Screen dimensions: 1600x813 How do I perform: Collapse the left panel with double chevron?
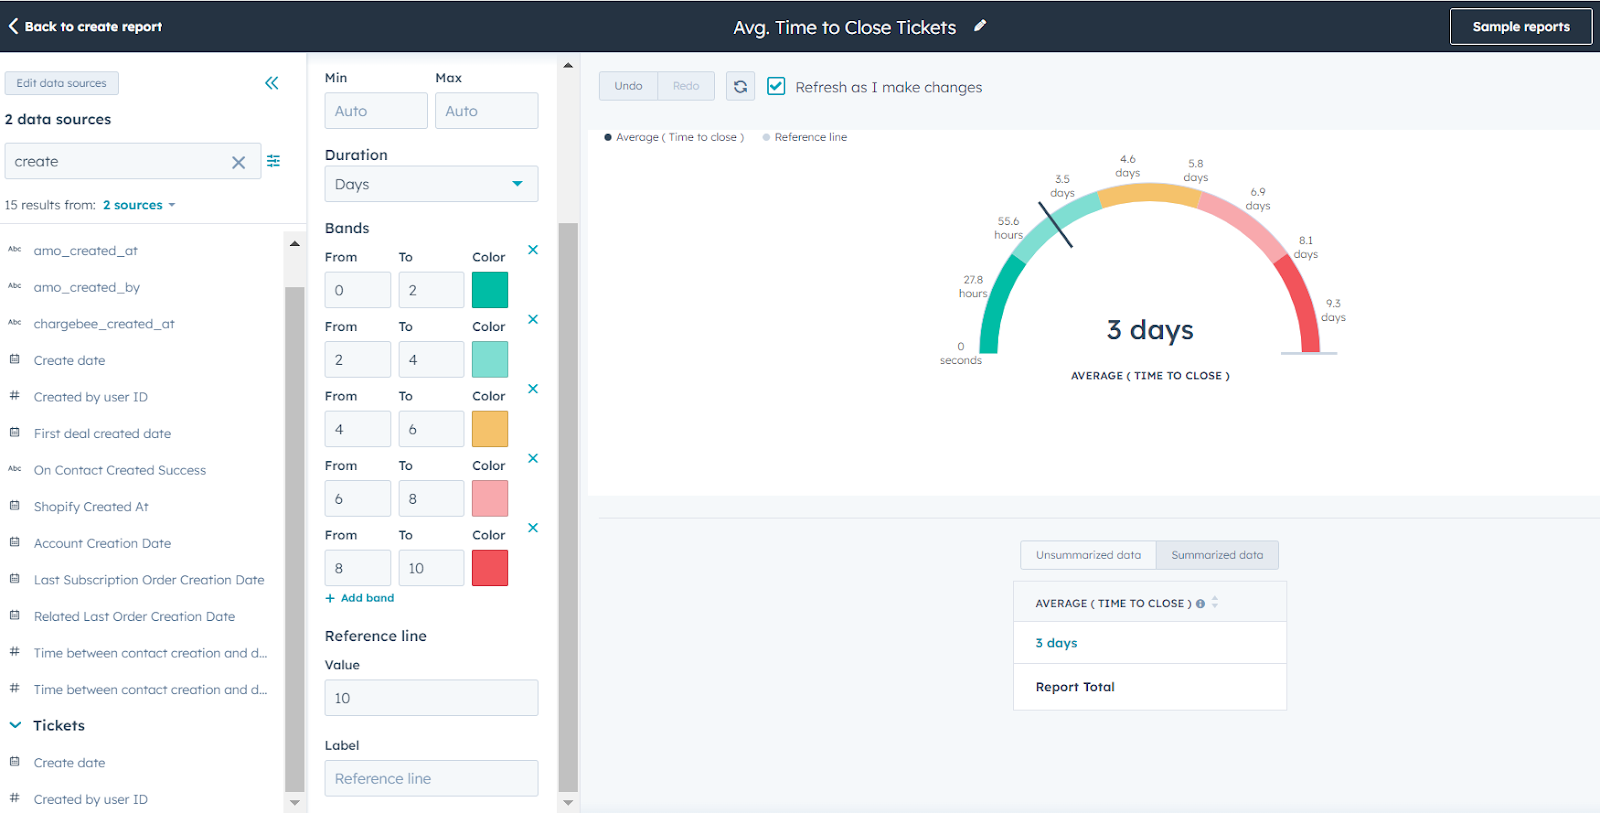tap(272, 83)
